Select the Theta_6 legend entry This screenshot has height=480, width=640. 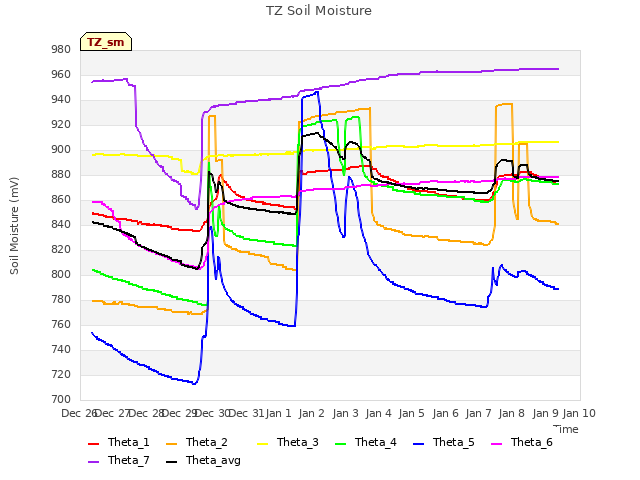(x=522, y=442)
